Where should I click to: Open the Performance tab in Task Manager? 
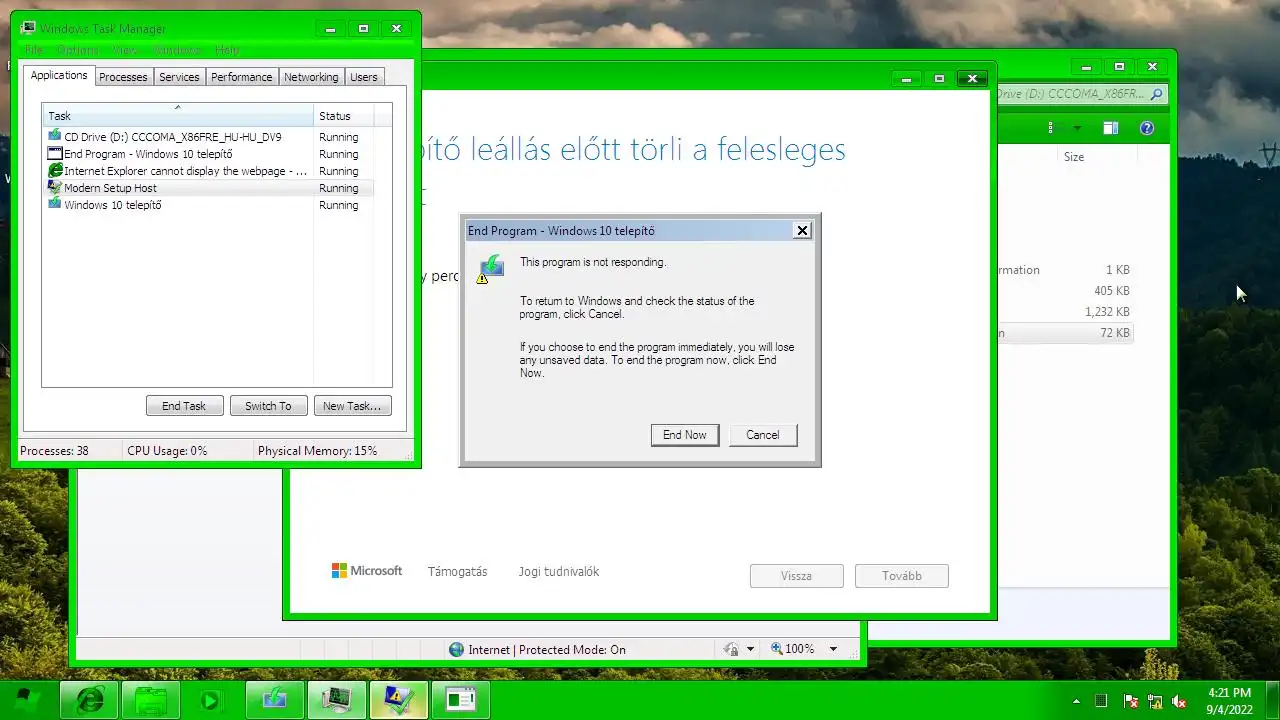241,77
